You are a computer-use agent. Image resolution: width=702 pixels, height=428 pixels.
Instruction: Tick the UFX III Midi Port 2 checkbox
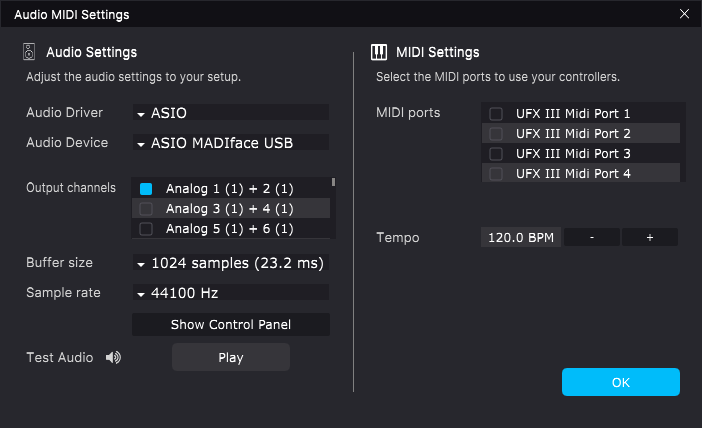click(496, 134)
